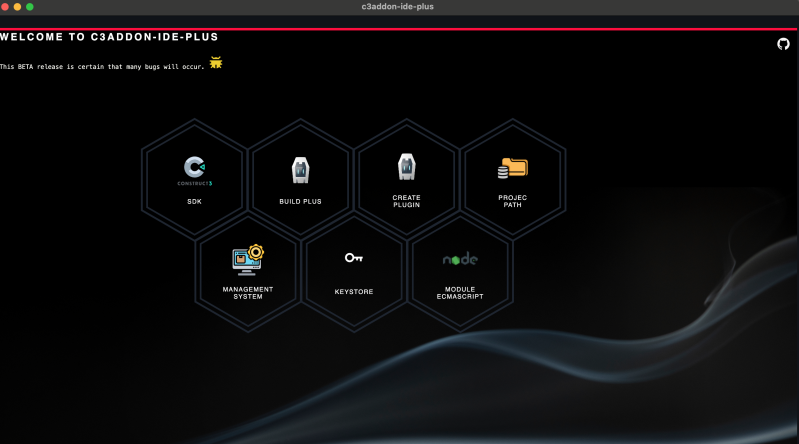Open the Projec Path folder icon
The width and height of the screenshot is (799, 444).
(x=513, y=168)
